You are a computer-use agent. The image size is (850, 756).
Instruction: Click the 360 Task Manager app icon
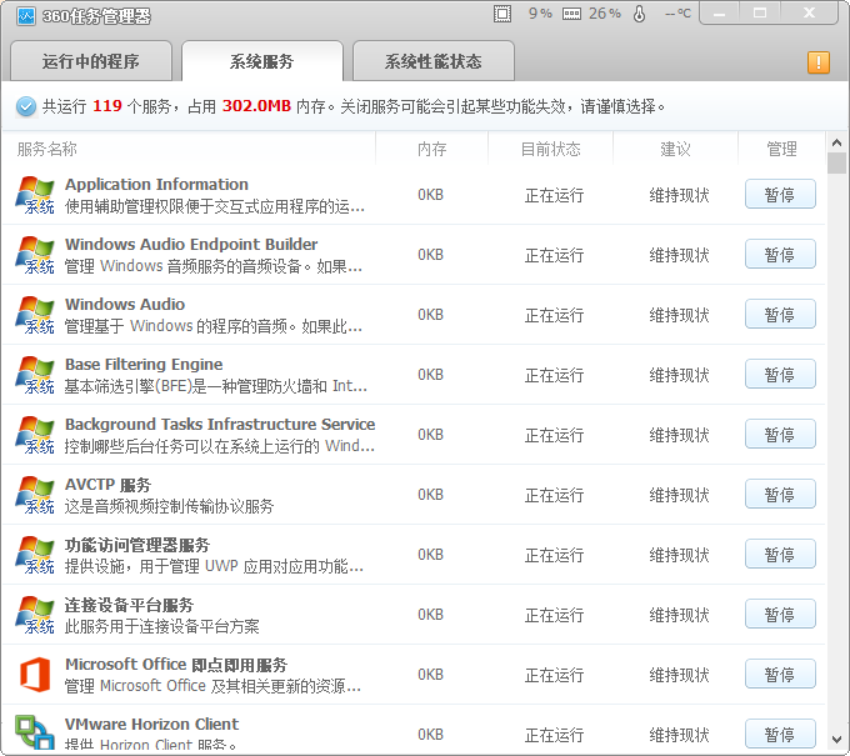(26, 15)
